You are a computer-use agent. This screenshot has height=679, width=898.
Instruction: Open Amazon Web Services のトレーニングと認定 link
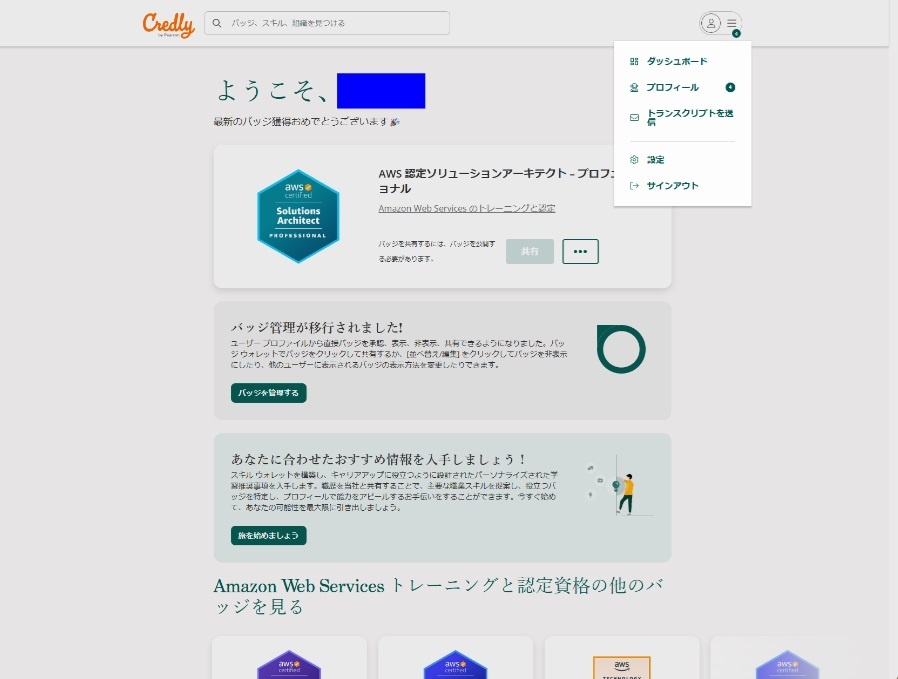tap(467, 208)
